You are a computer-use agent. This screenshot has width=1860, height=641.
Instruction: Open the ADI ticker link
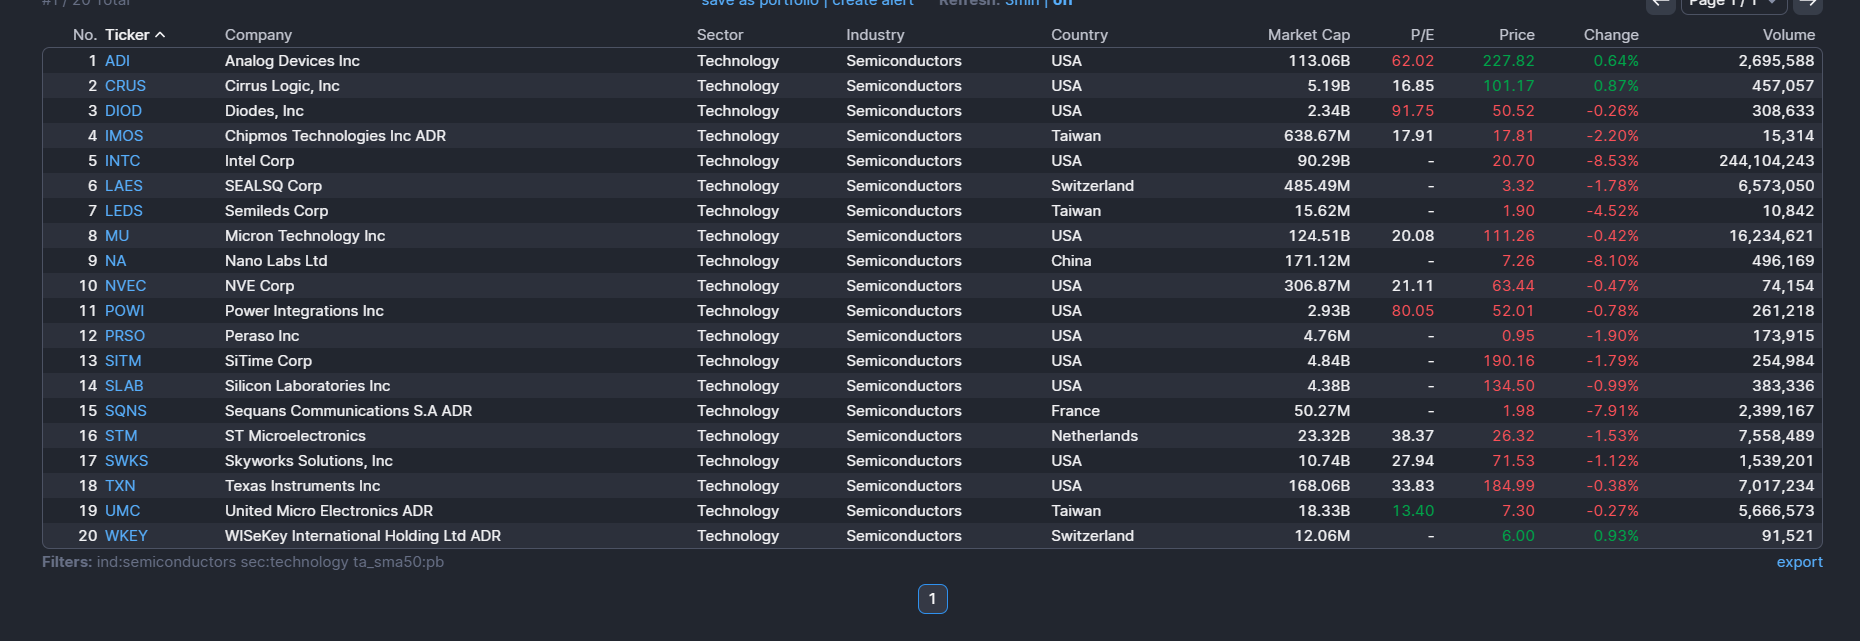(x=117, y=61)
